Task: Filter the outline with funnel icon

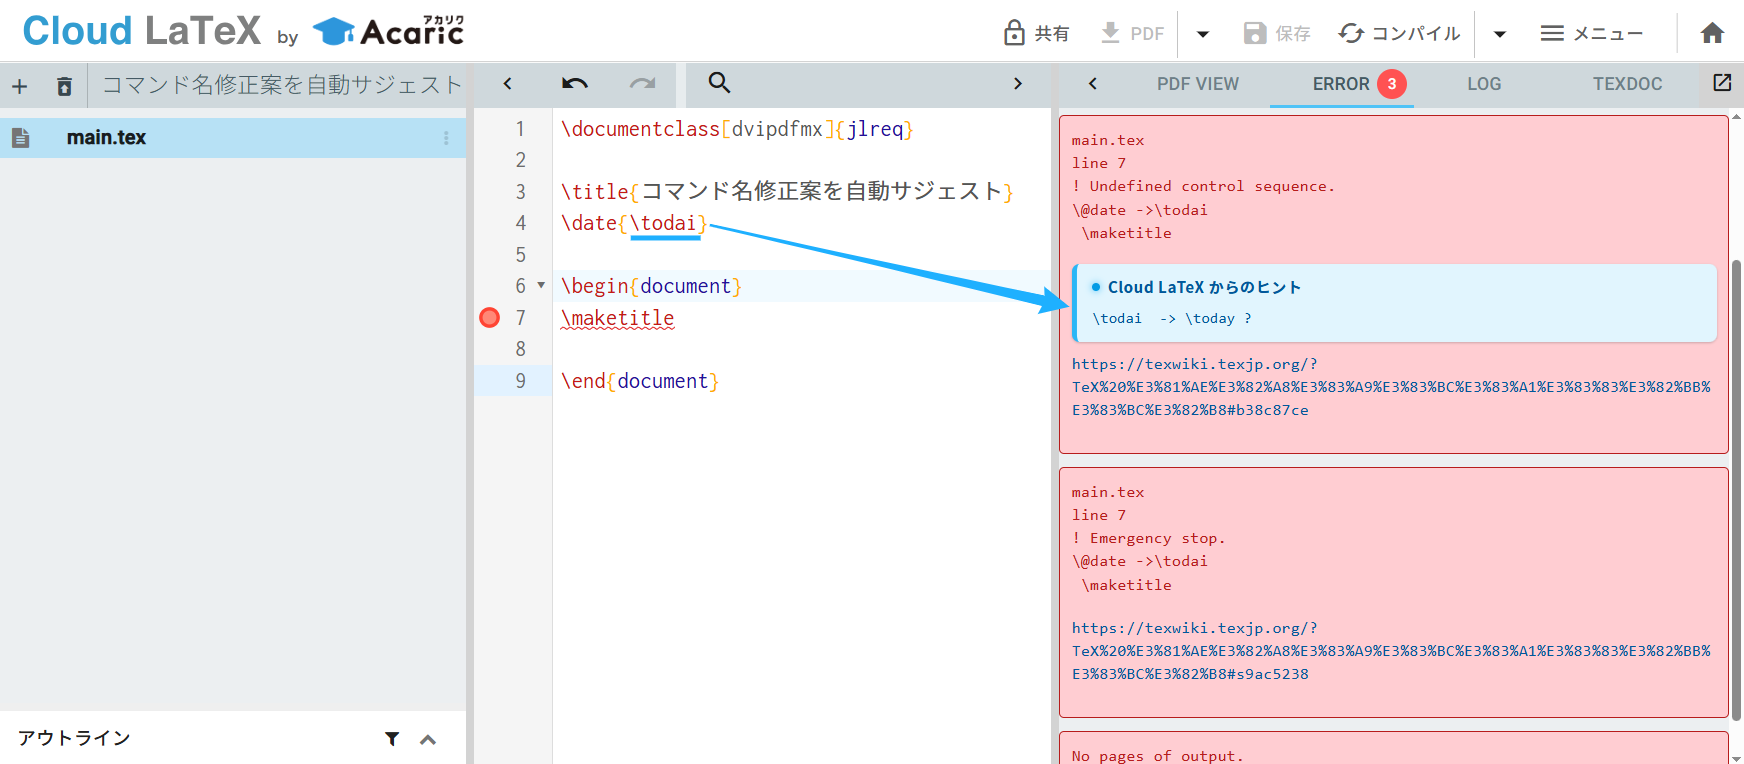Action: point(392,739)
